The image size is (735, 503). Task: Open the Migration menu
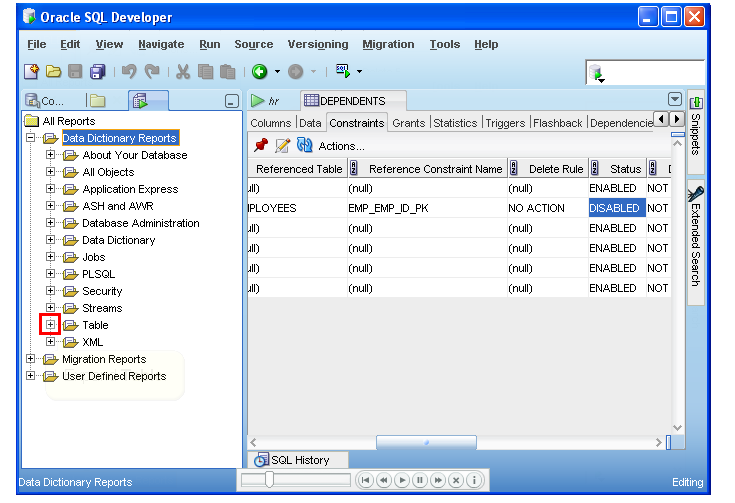pyautogui.click(x=388, y=44)
